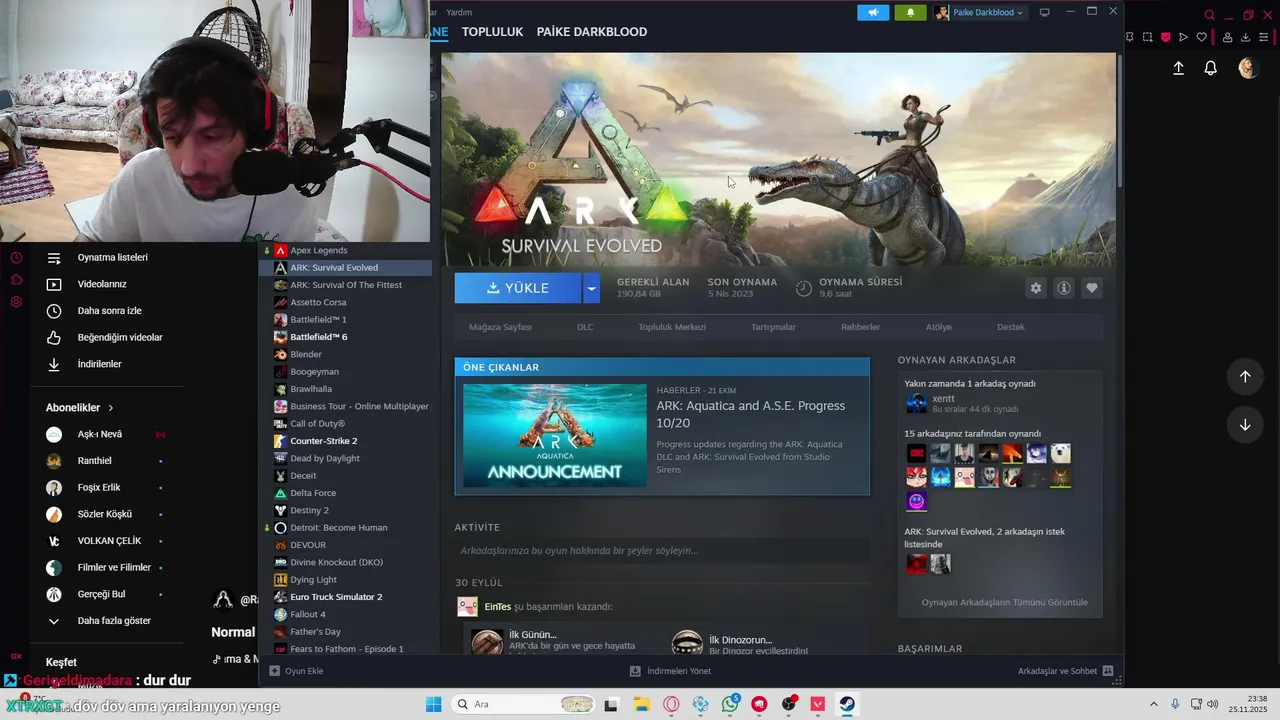Open the browser account avatar

1247,68
